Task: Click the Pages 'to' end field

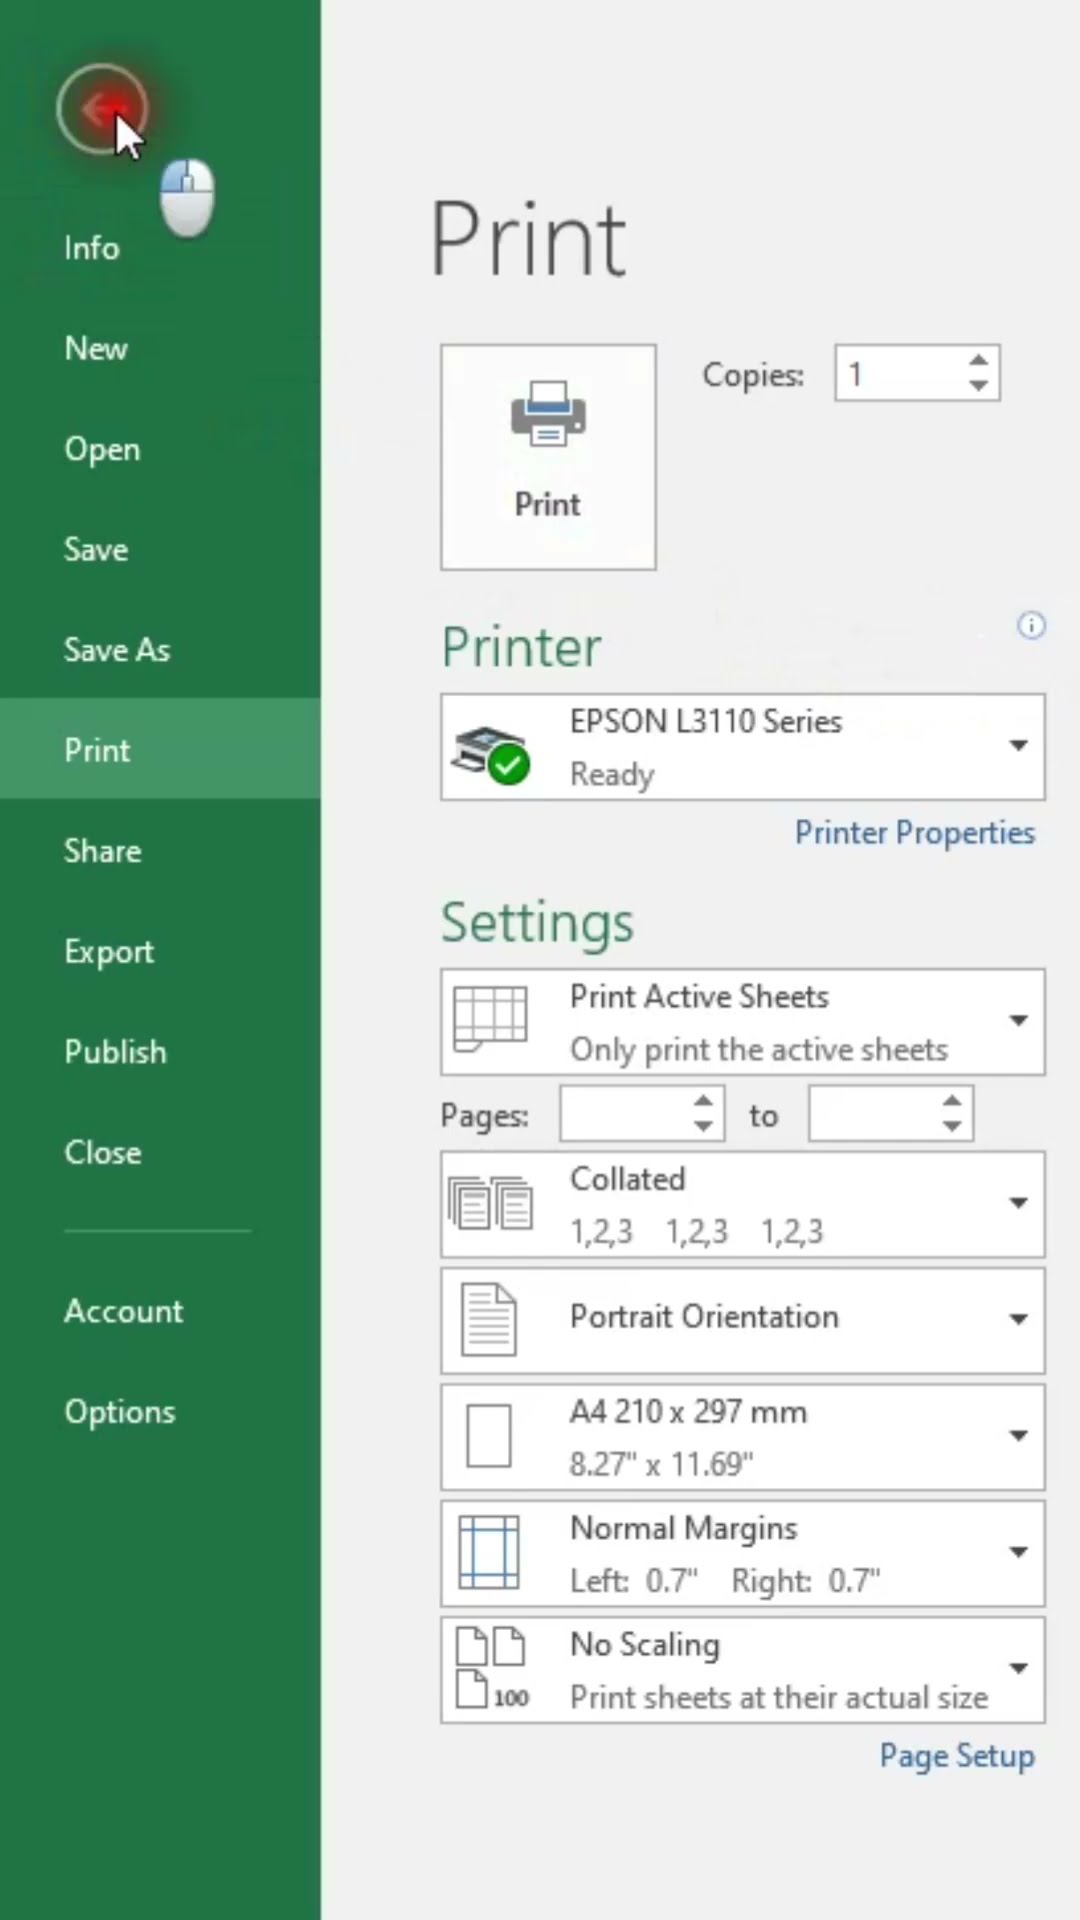Action: [x=874, y=1114]
